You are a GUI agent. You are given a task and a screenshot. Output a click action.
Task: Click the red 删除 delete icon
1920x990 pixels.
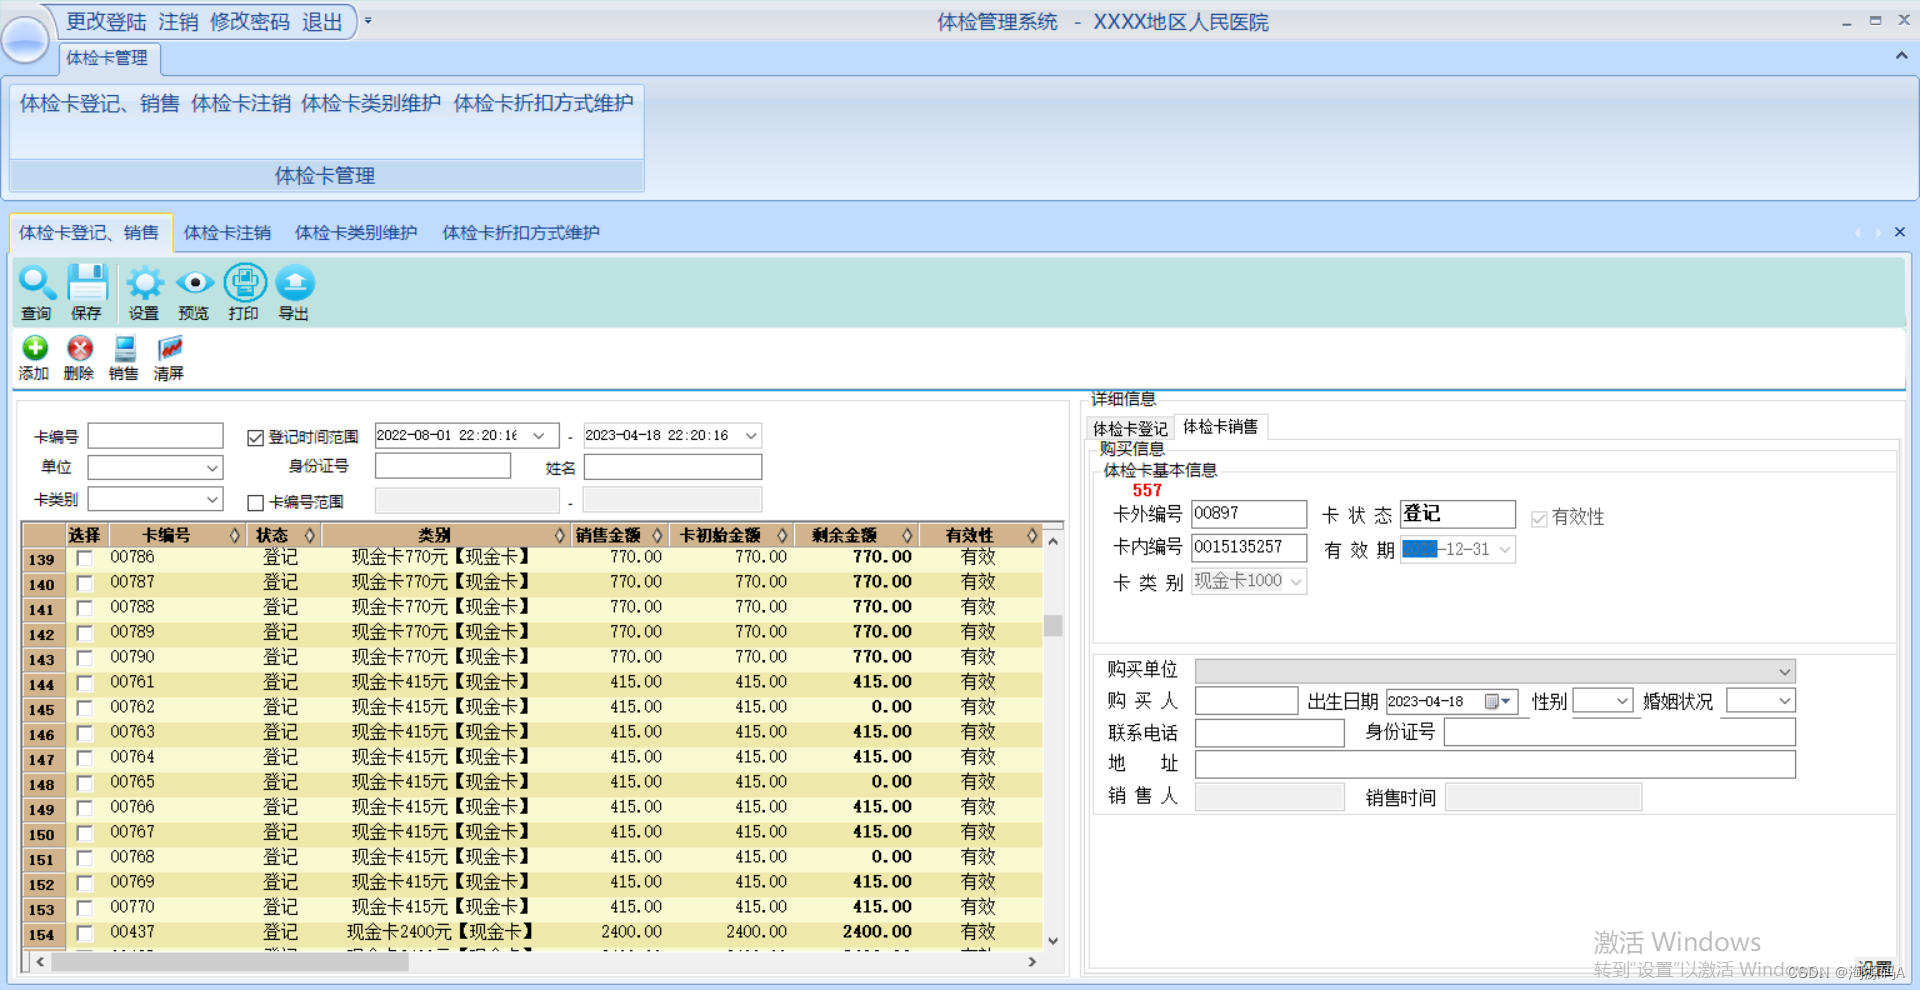point(80,348)
